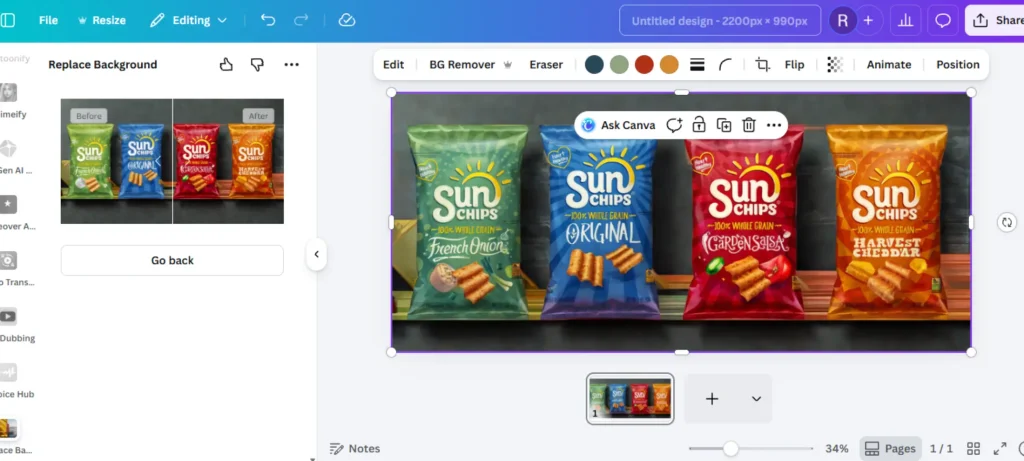Duplicate the image using the copy icon
Screen dimensions: 1024x461
pos(724,125)
